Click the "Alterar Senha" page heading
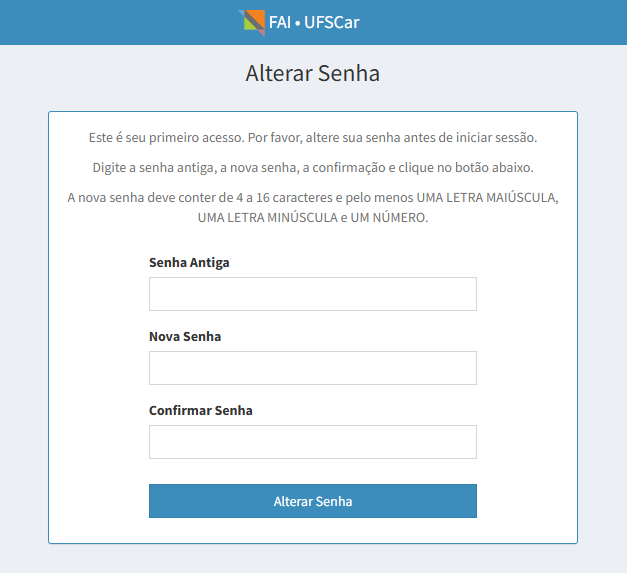The height and width of the screenshot is (573, 627). 313,74
